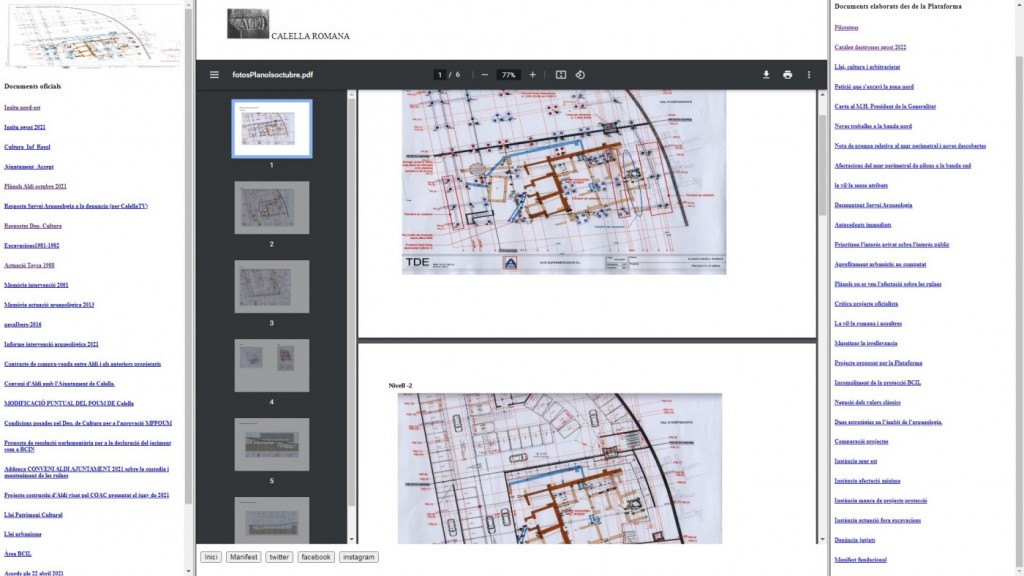This screenshot has width=1024, height=576.
Task: Open page 4 thumbnail in sidebar
Action: click(x=271, y=365)
